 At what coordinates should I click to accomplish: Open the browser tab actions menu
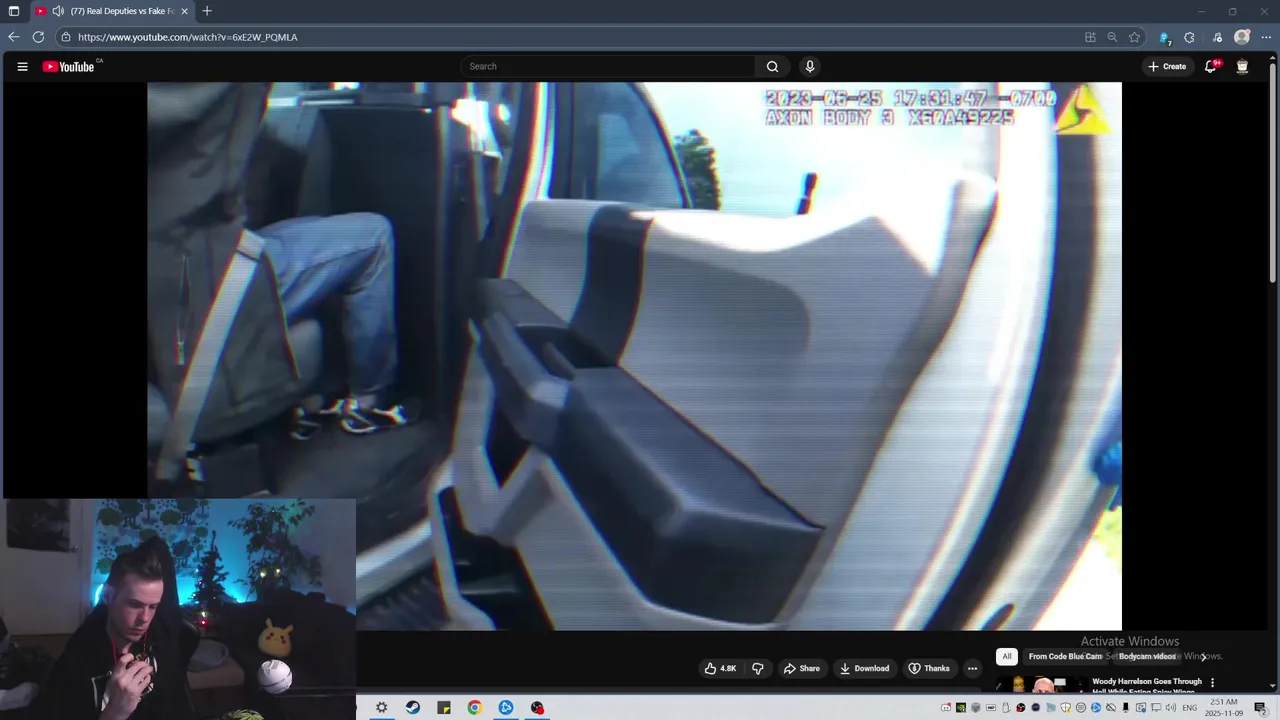[14, 11]
